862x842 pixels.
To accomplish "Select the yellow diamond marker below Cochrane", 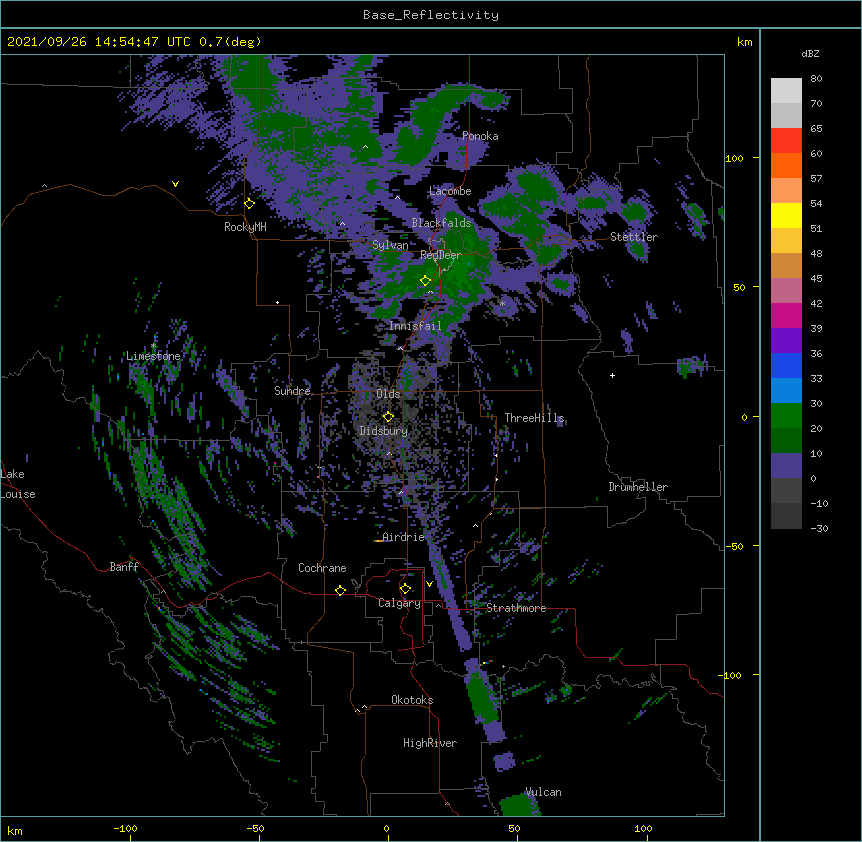I will (340, 590).
